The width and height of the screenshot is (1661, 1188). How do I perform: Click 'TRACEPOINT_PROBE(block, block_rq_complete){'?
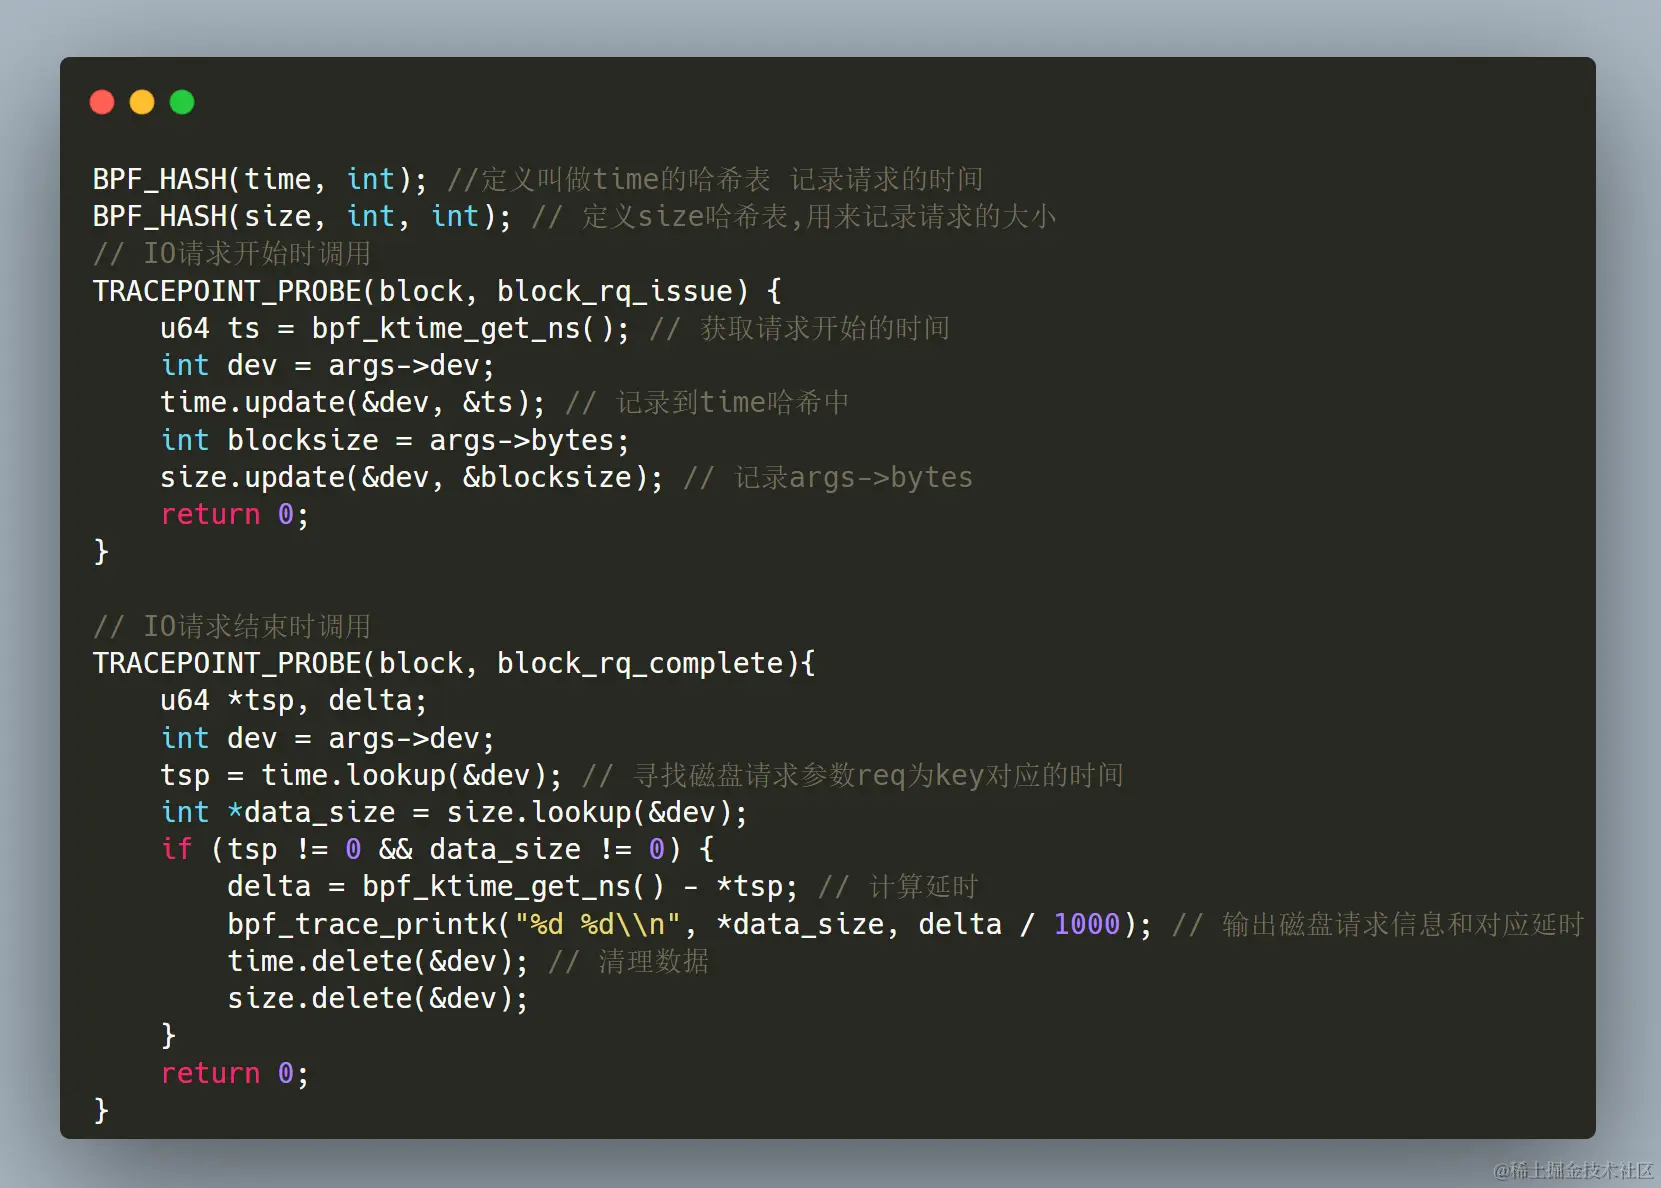pos(454,663)
